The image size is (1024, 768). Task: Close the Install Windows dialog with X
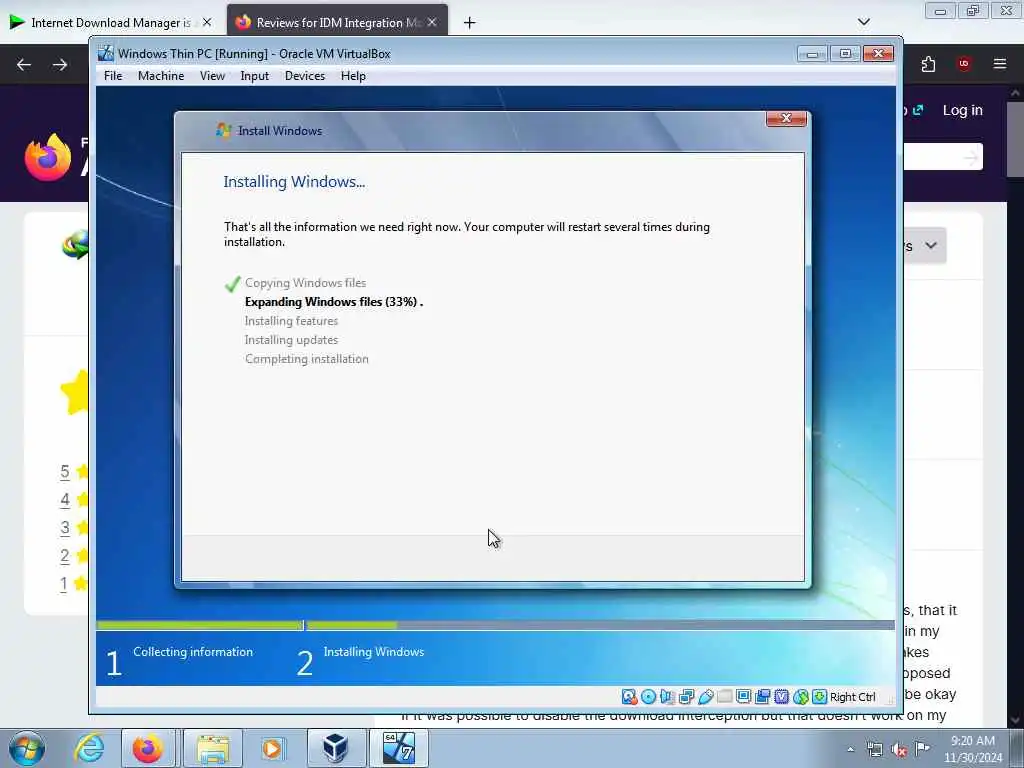click(786, 118)
